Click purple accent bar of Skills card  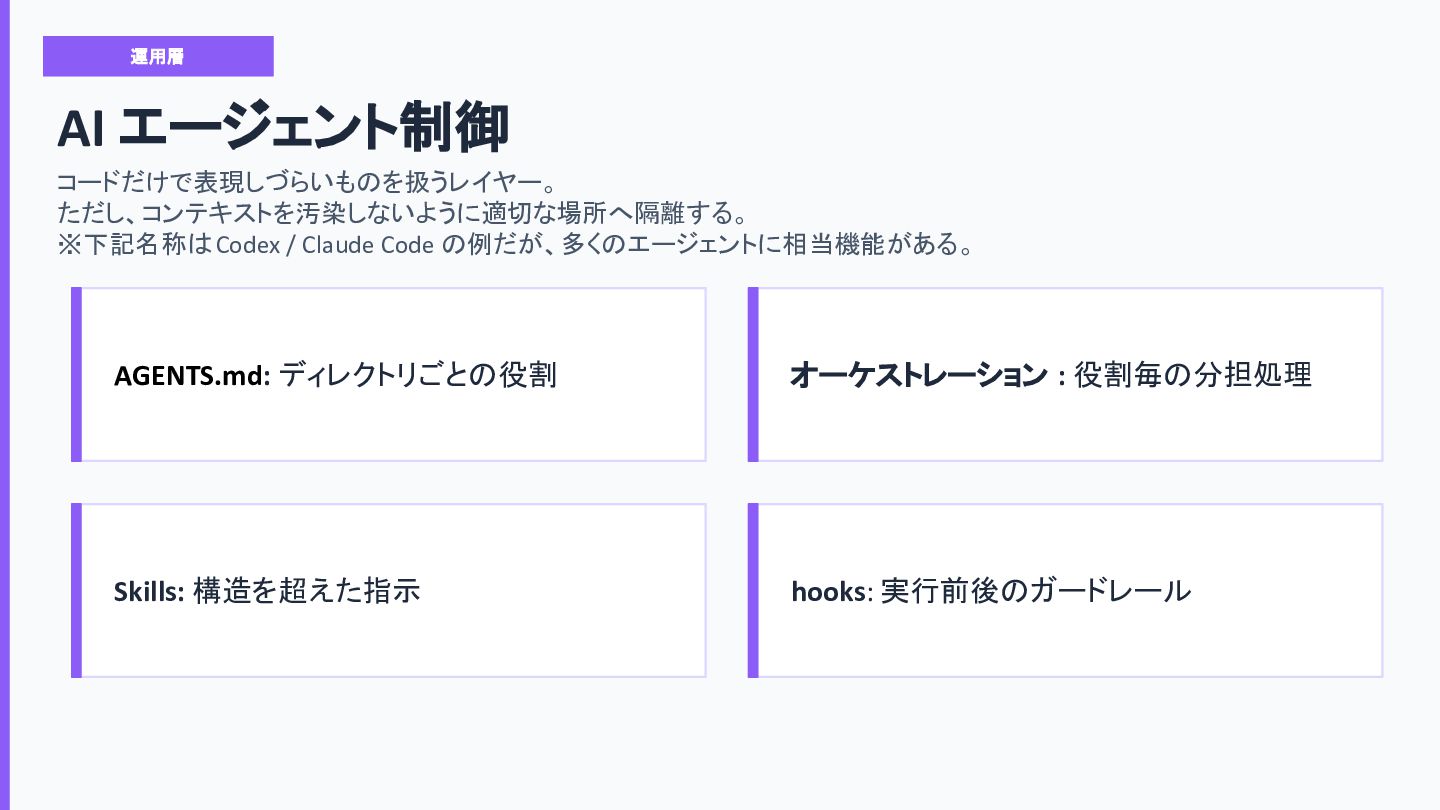(76, 590)
